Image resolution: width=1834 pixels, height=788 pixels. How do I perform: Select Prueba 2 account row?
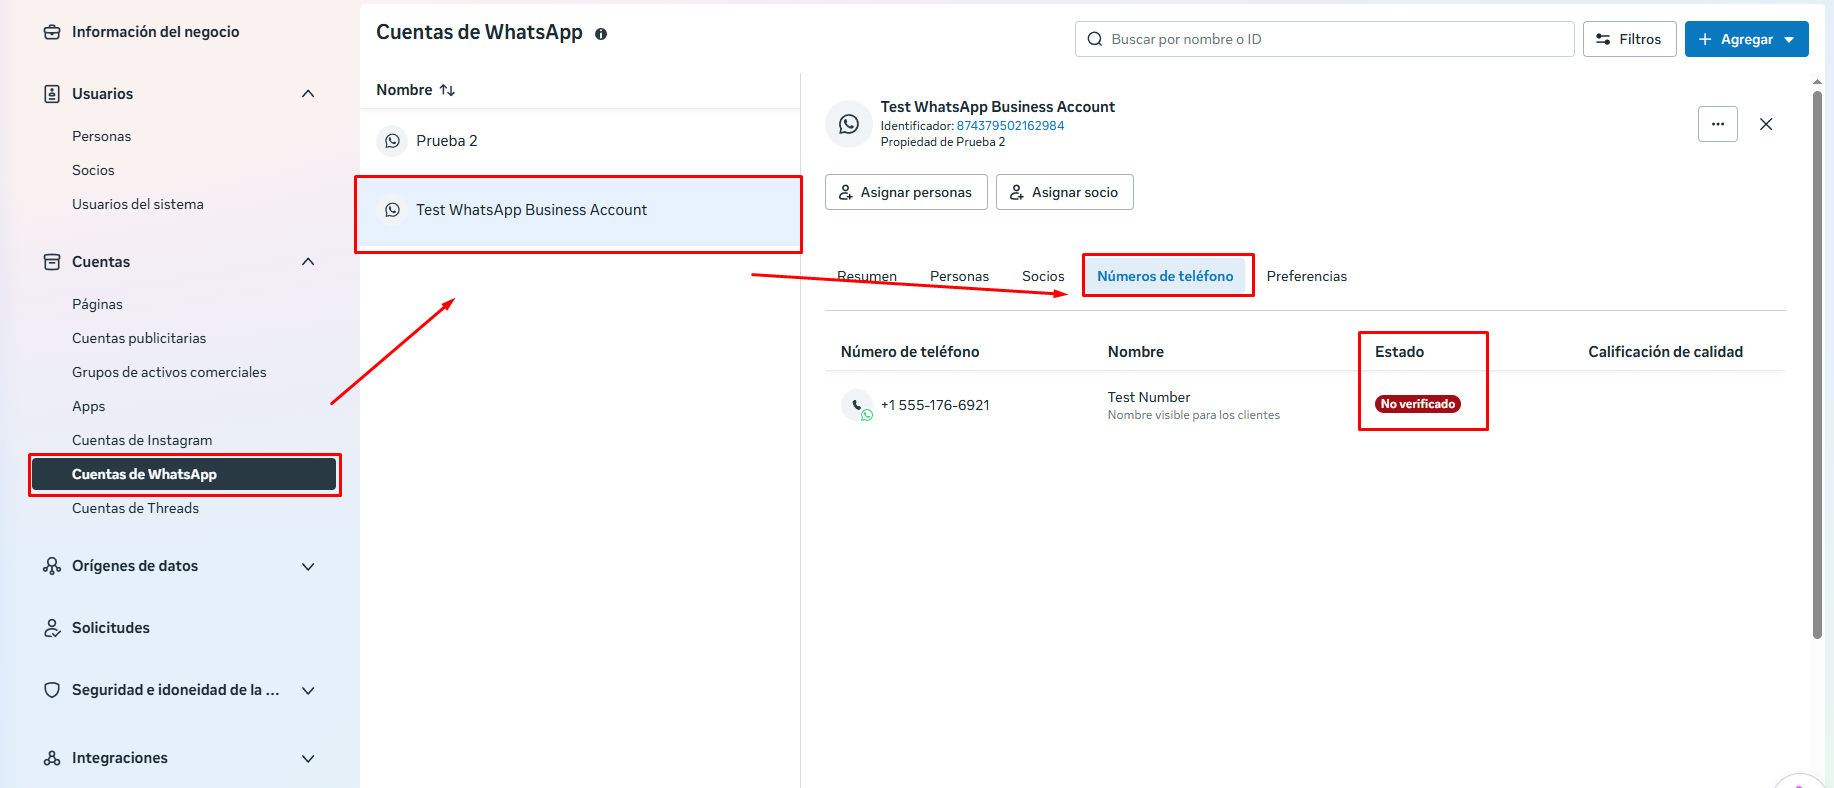click(x=580, y=141)
